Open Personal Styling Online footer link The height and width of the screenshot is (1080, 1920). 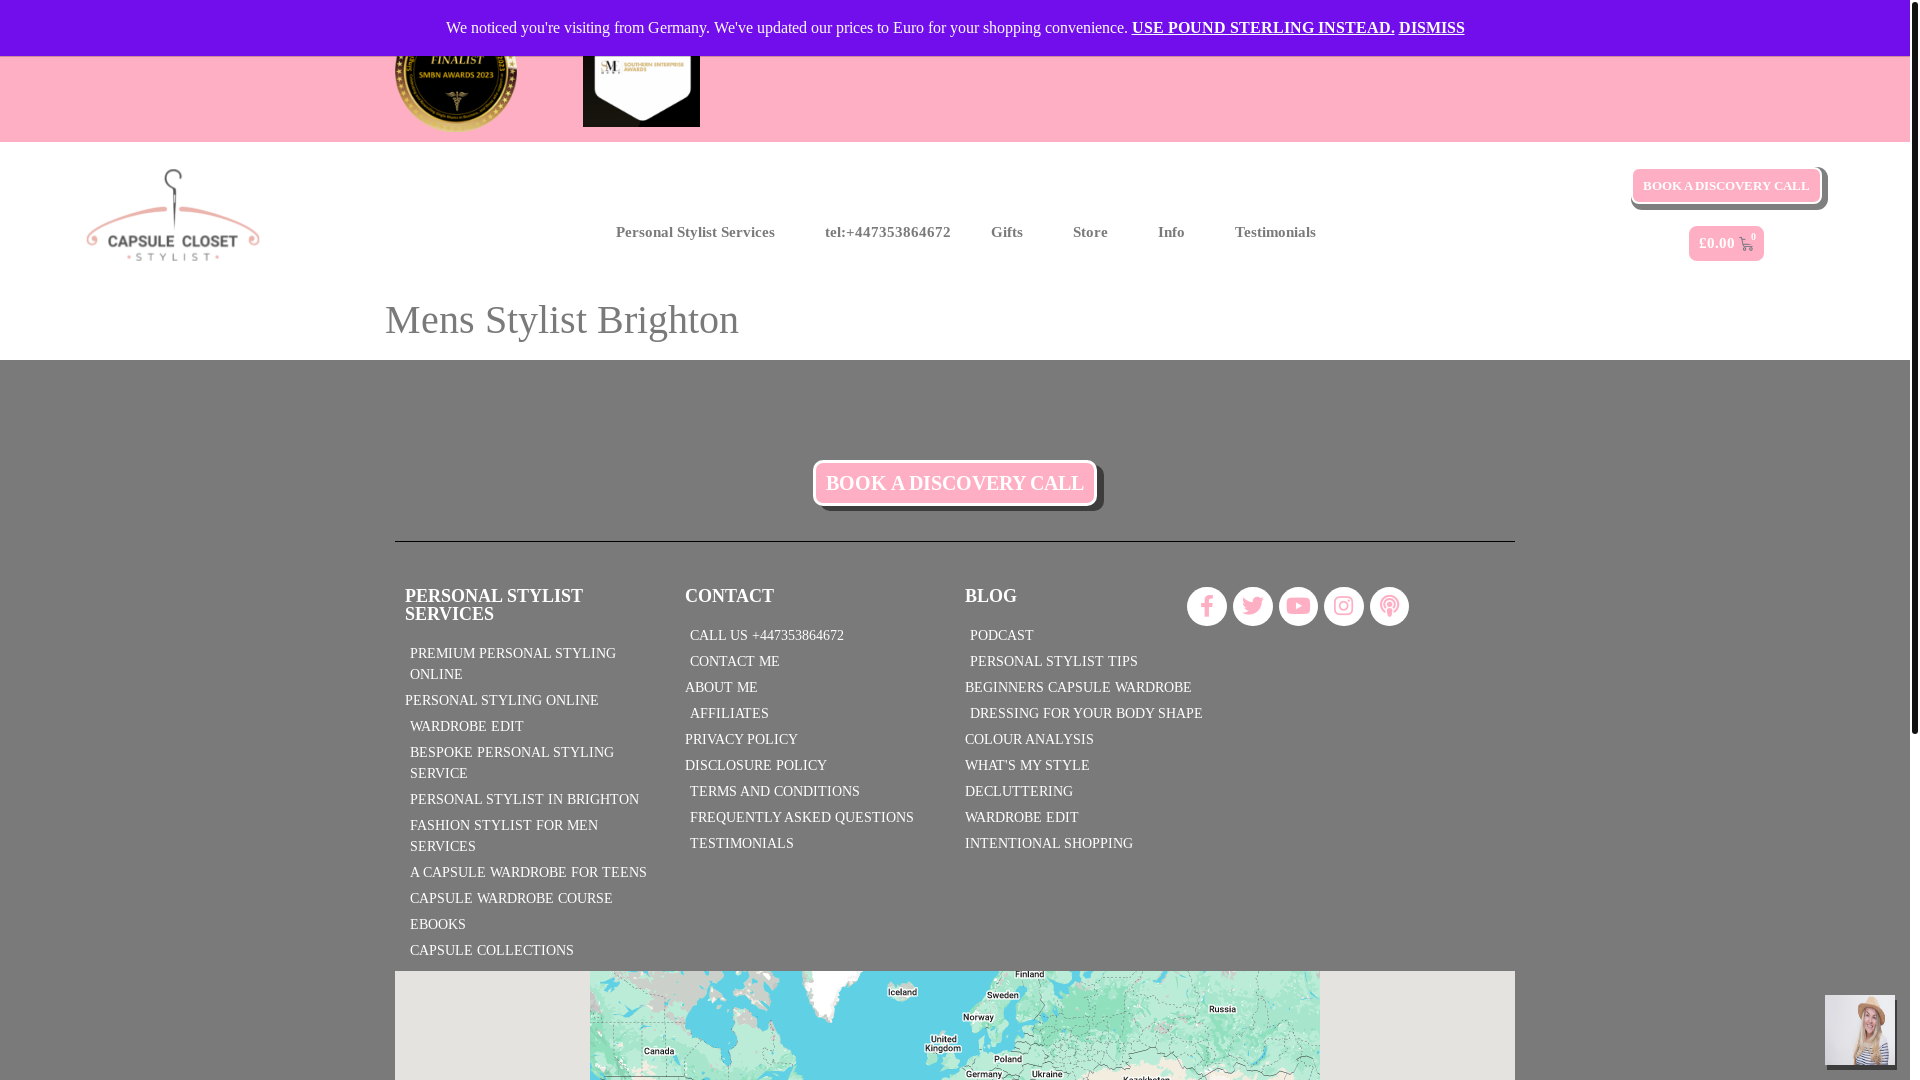coord(501,701)
